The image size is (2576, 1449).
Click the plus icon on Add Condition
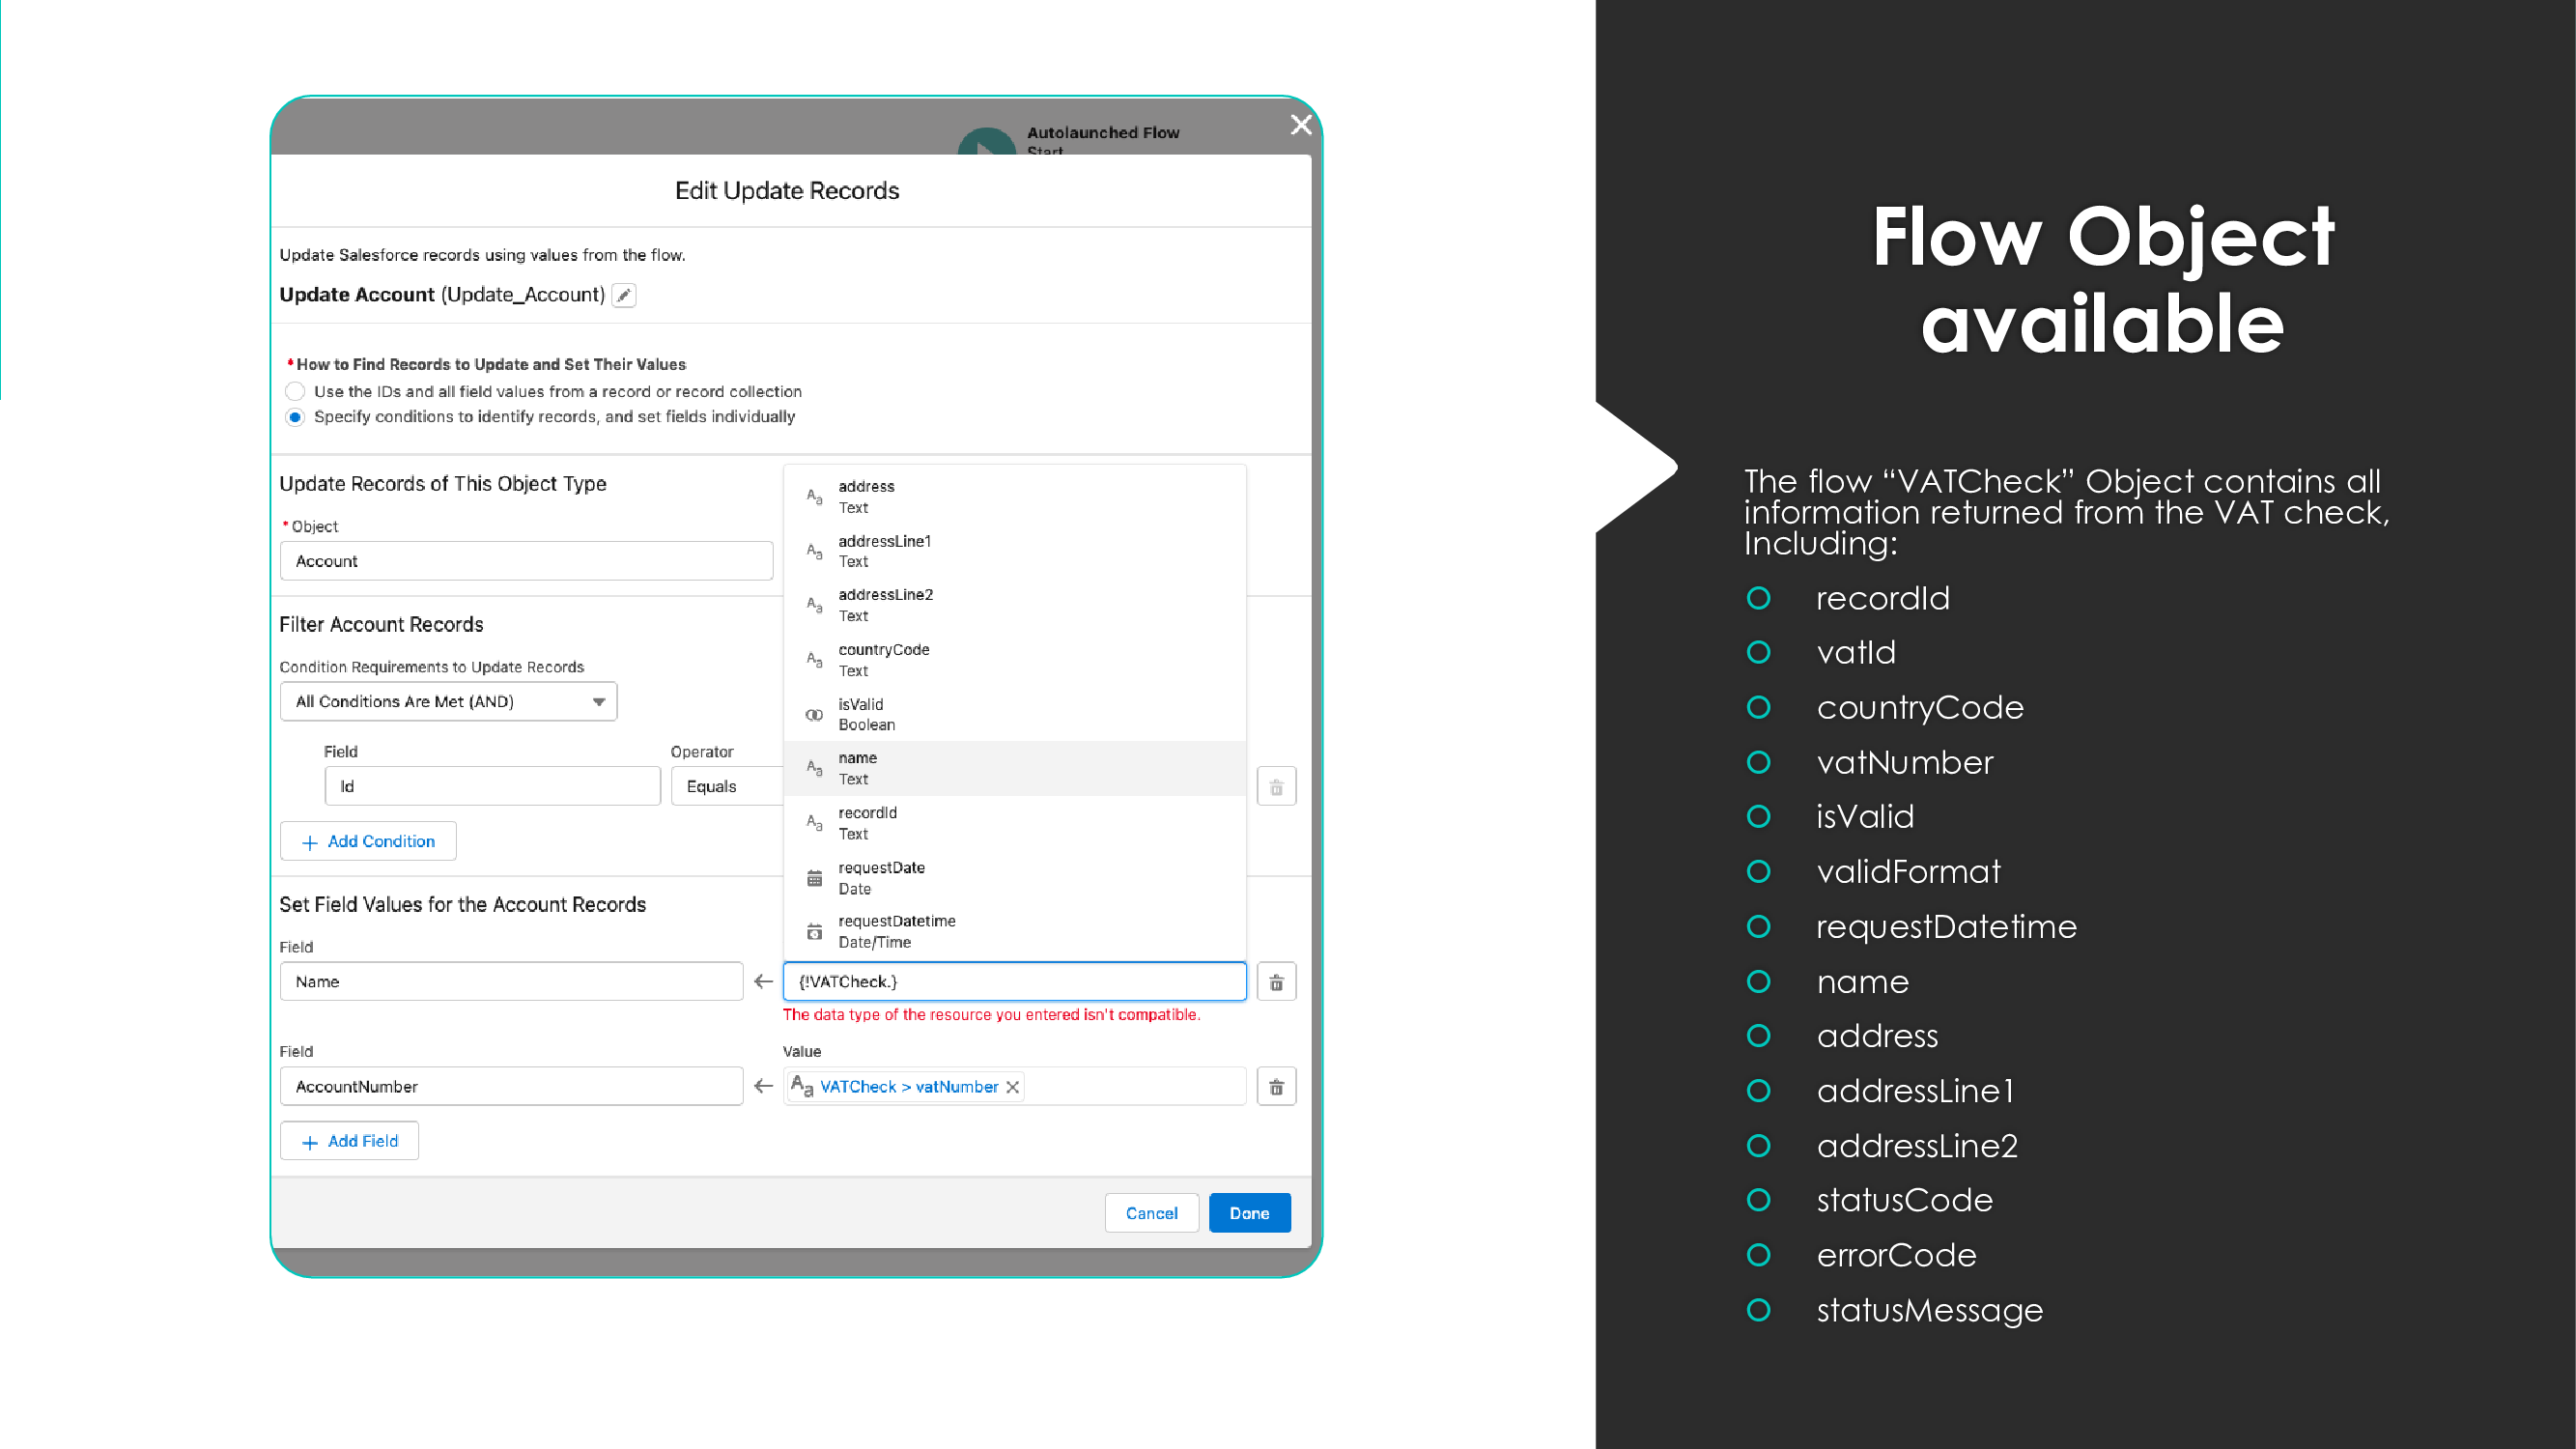(310, 842)
